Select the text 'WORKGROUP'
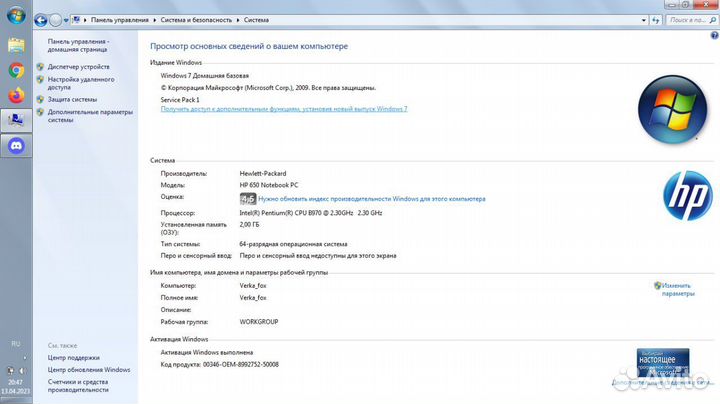720x404 pixels. point(259,322)
